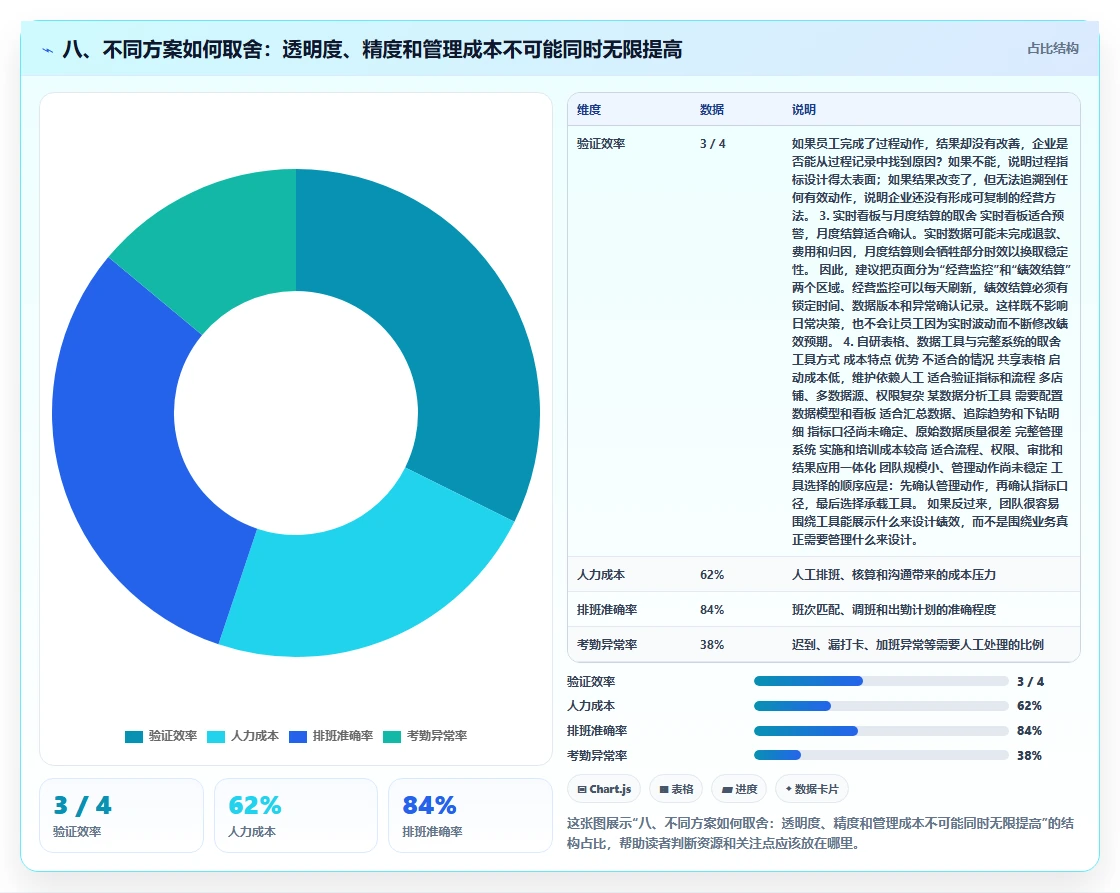Viewport: 1120px width, 893px height.
Task: Click the 排班准确率 row label in the table
Action: pyautogui.click(x=607, y=609)
